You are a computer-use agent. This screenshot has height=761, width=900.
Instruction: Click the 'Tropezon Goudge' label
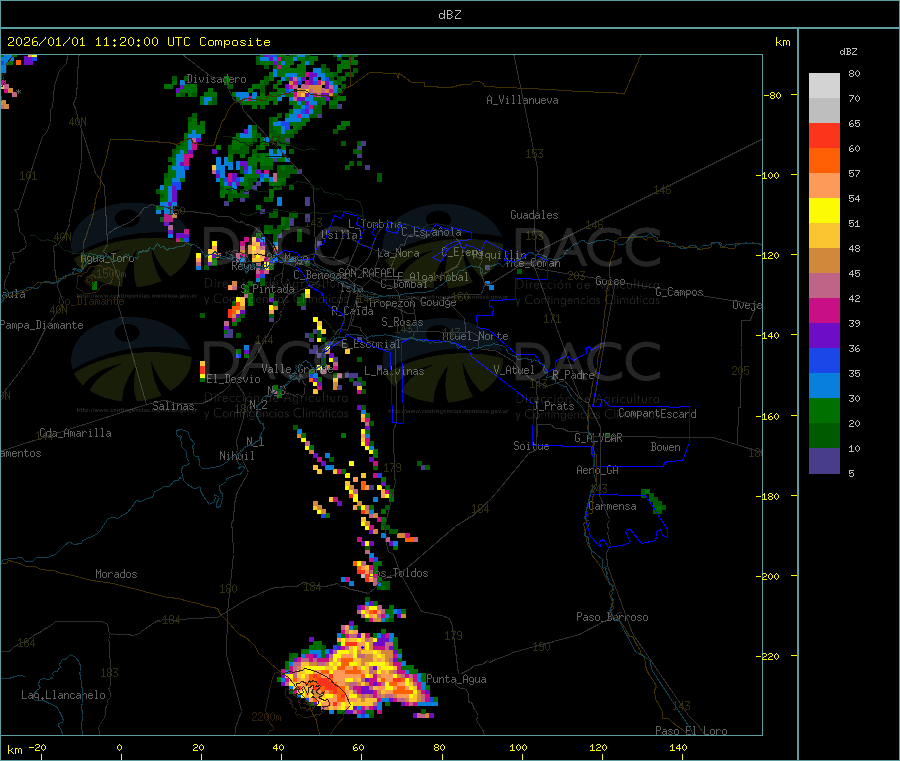pyautogui.click(x=412, y=302)
